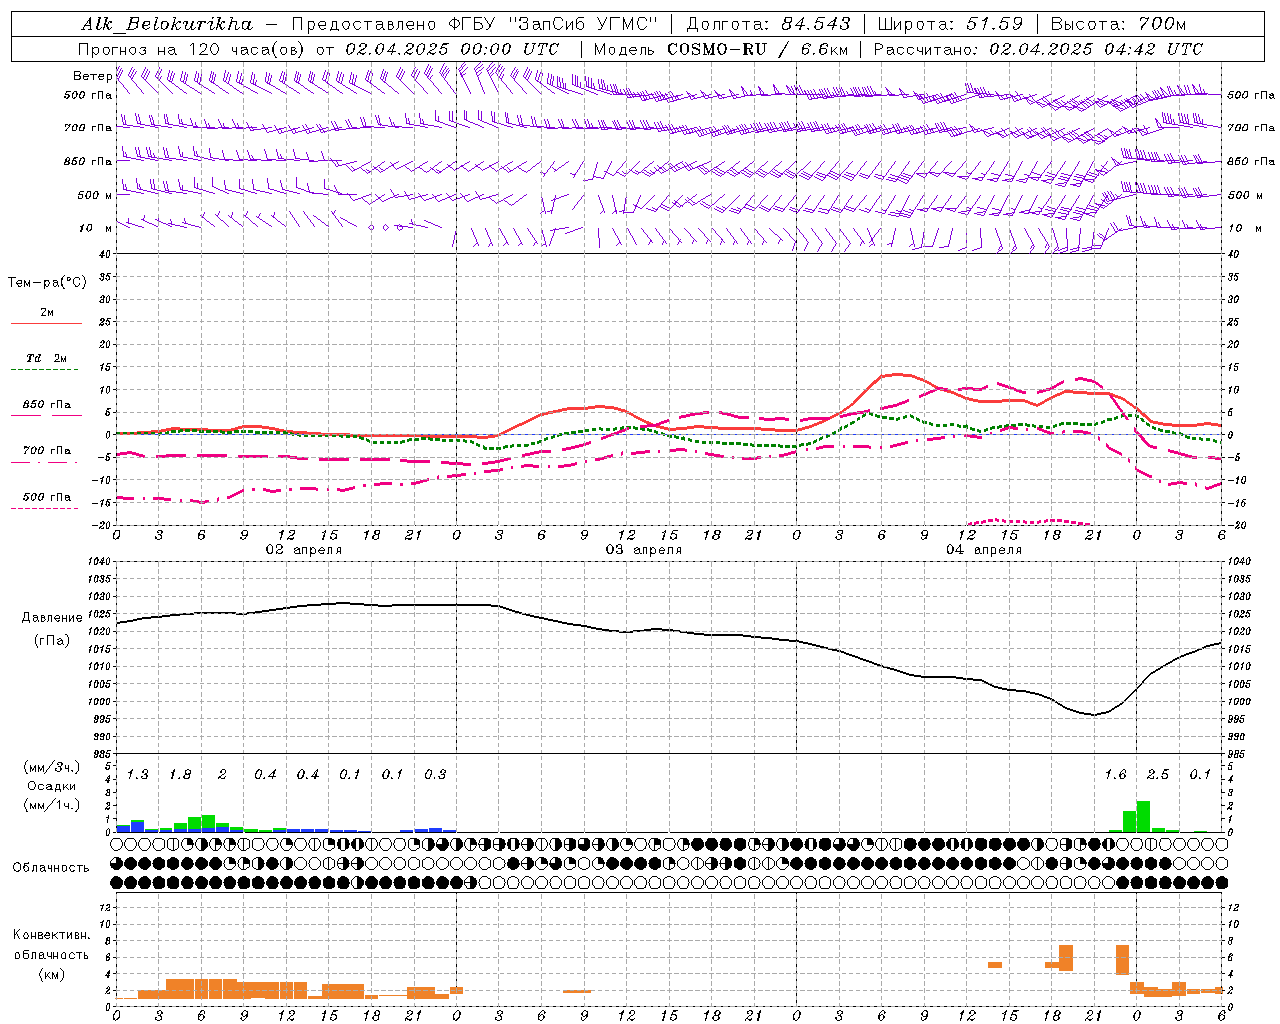Click the "Осадки" precipitation label

51,786
